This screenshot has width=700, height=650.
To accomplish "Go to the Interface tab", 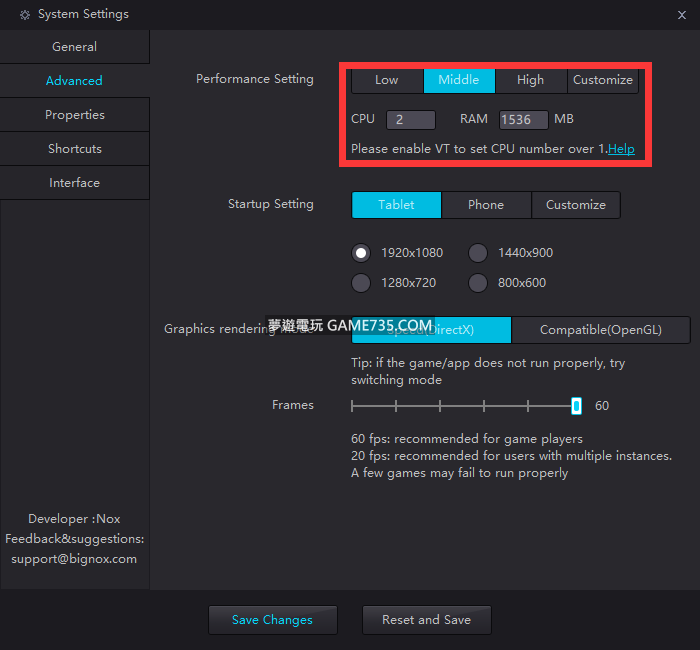I will (75, 183).
